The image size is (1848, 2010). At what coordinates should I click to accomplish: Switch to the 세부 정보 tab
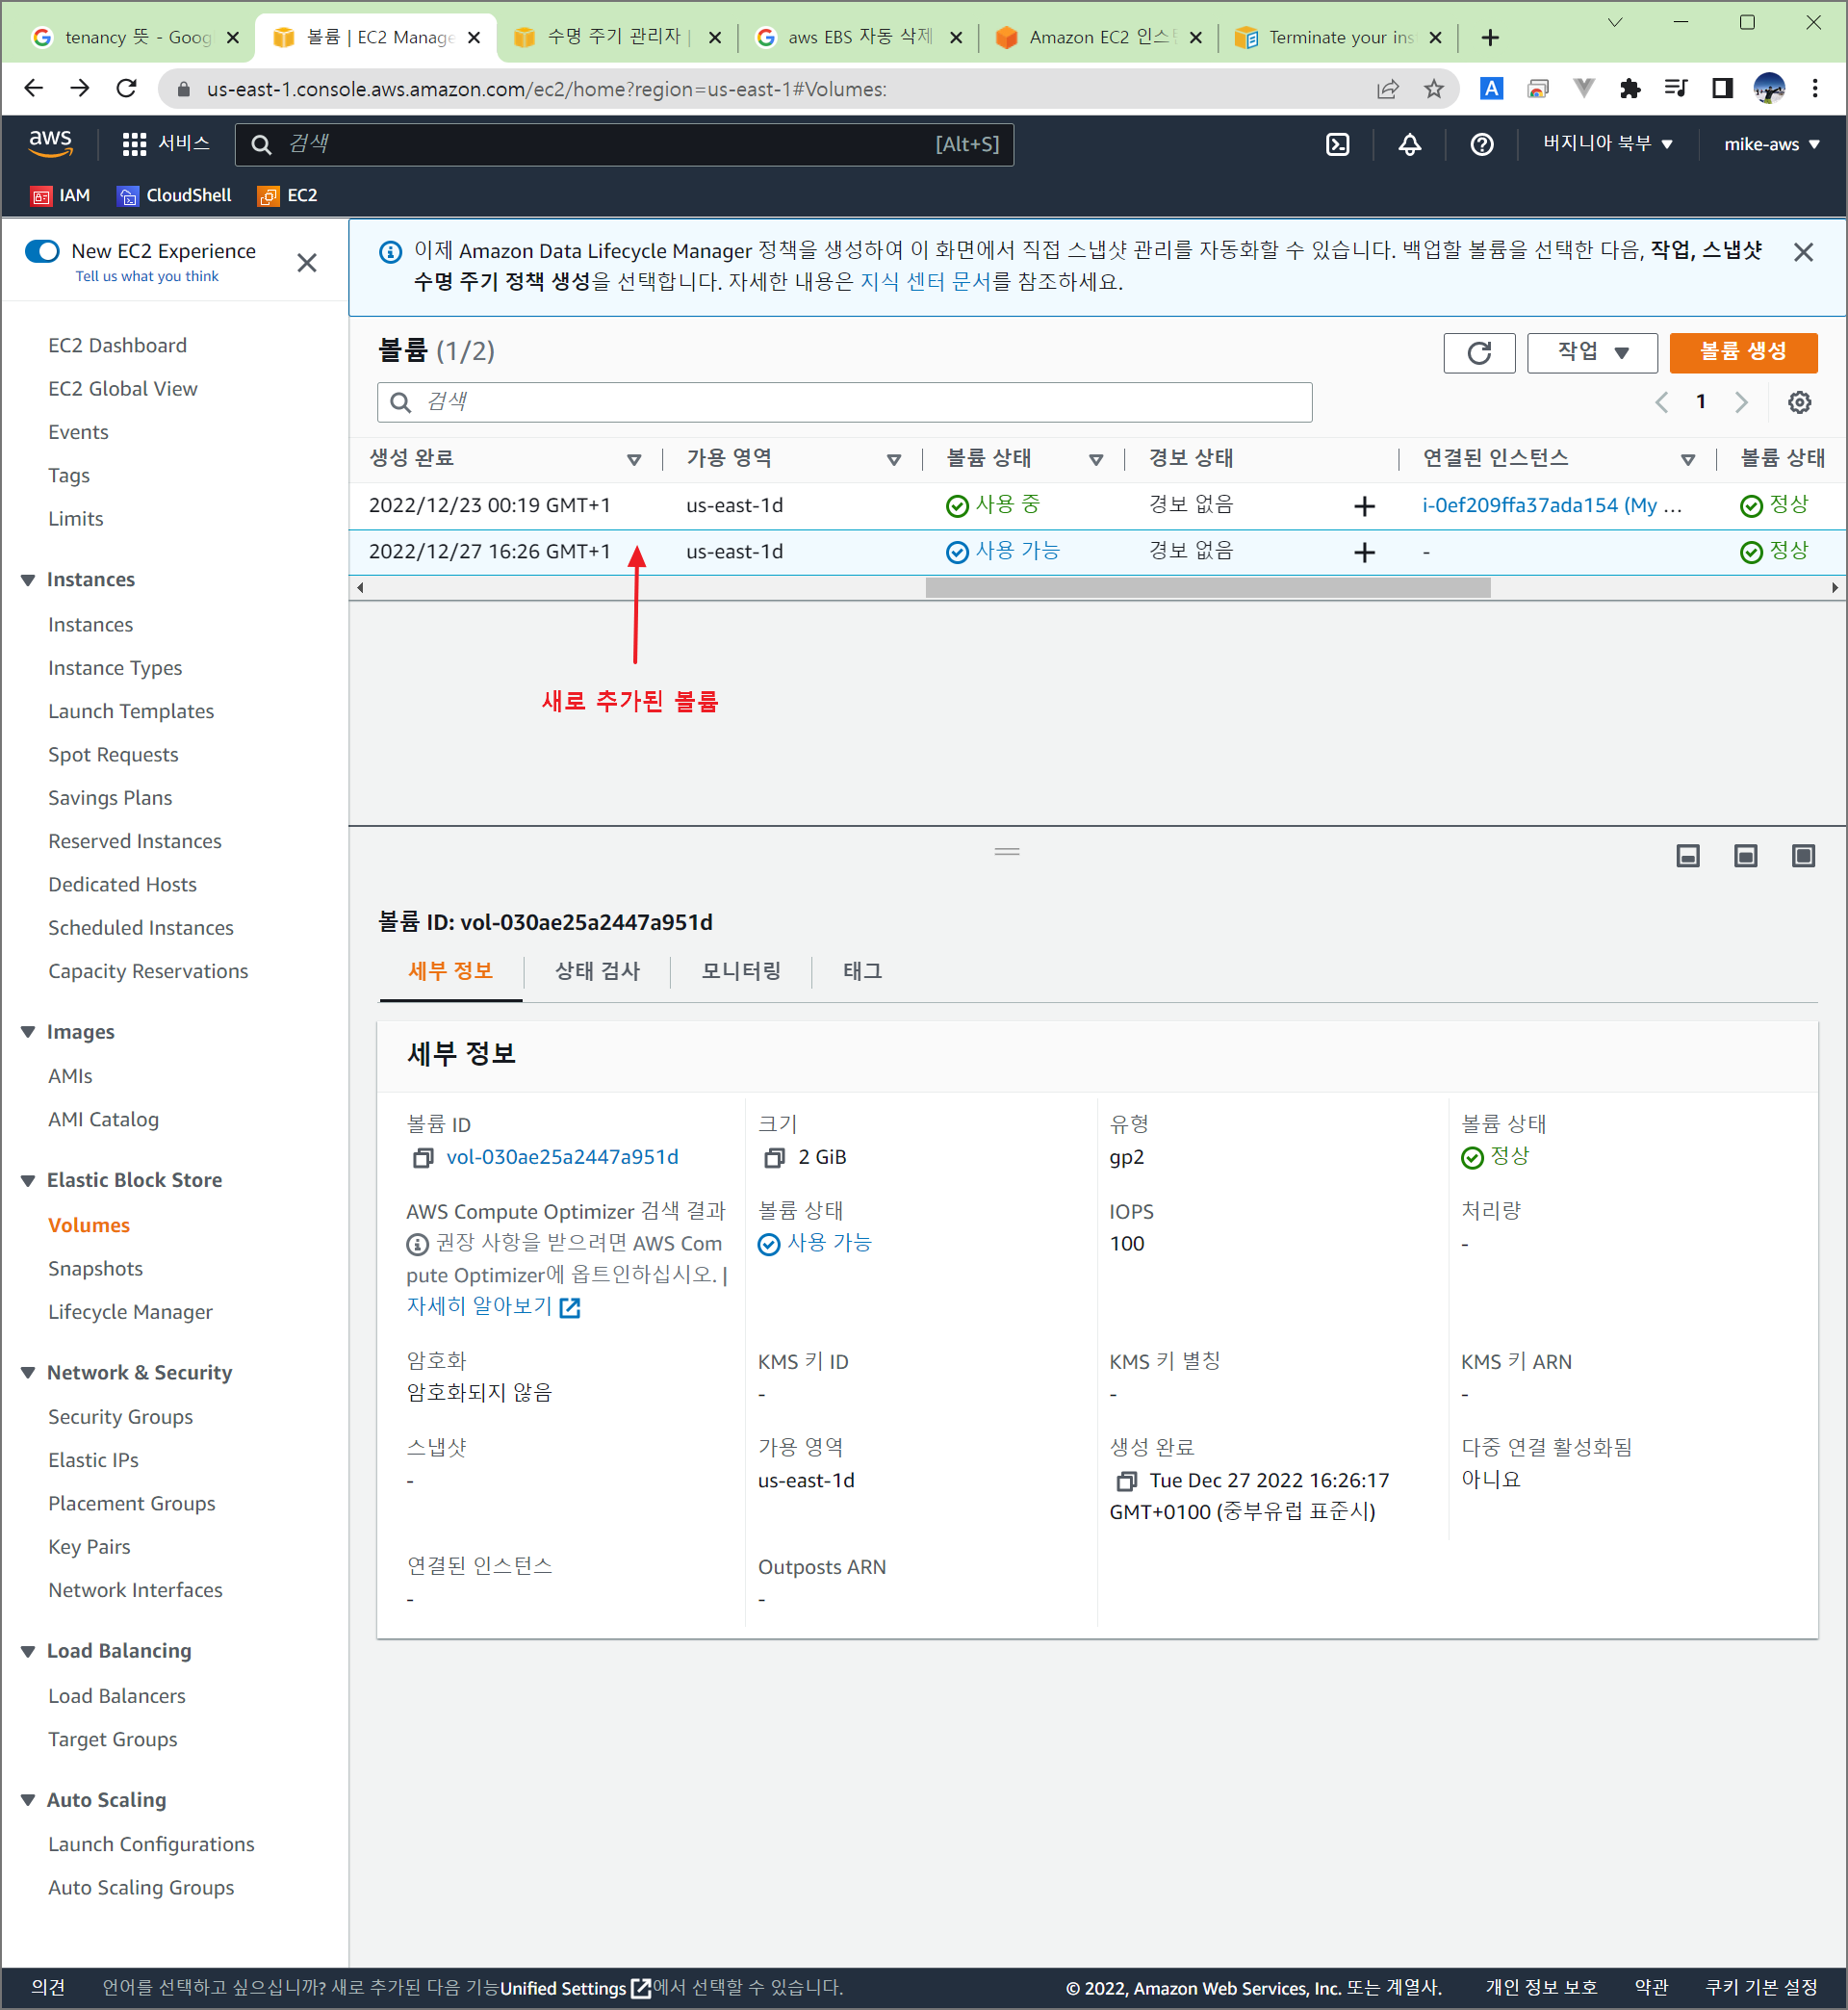451,971
